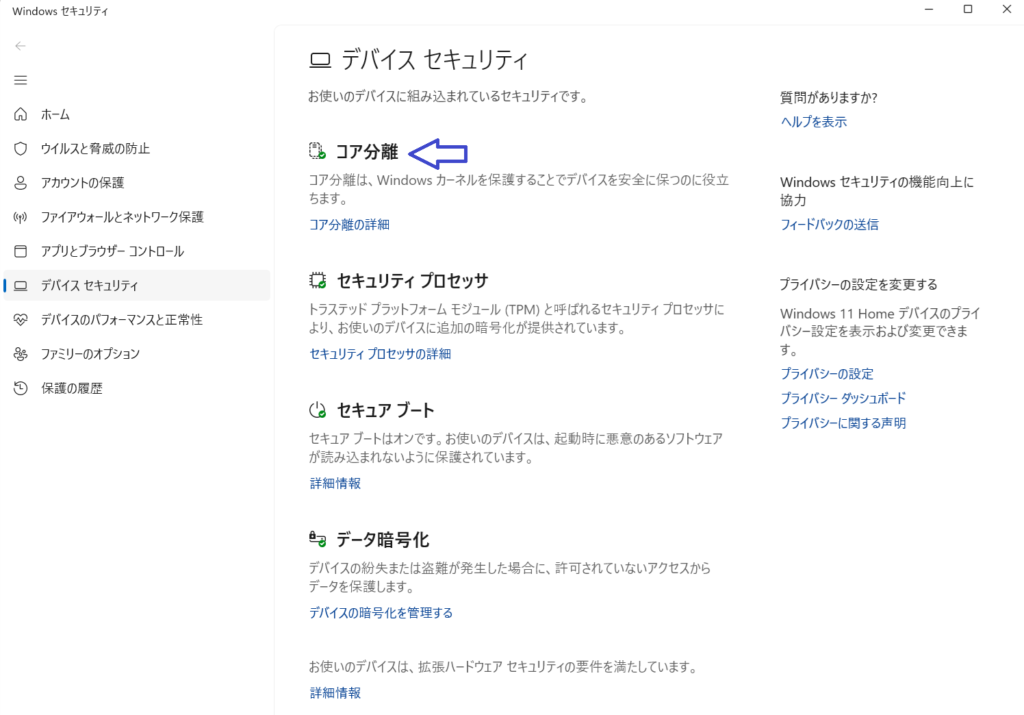1024x715 pixels.
Task: Open コア分離の詳細 link
Action: click(x=350, y=224)
